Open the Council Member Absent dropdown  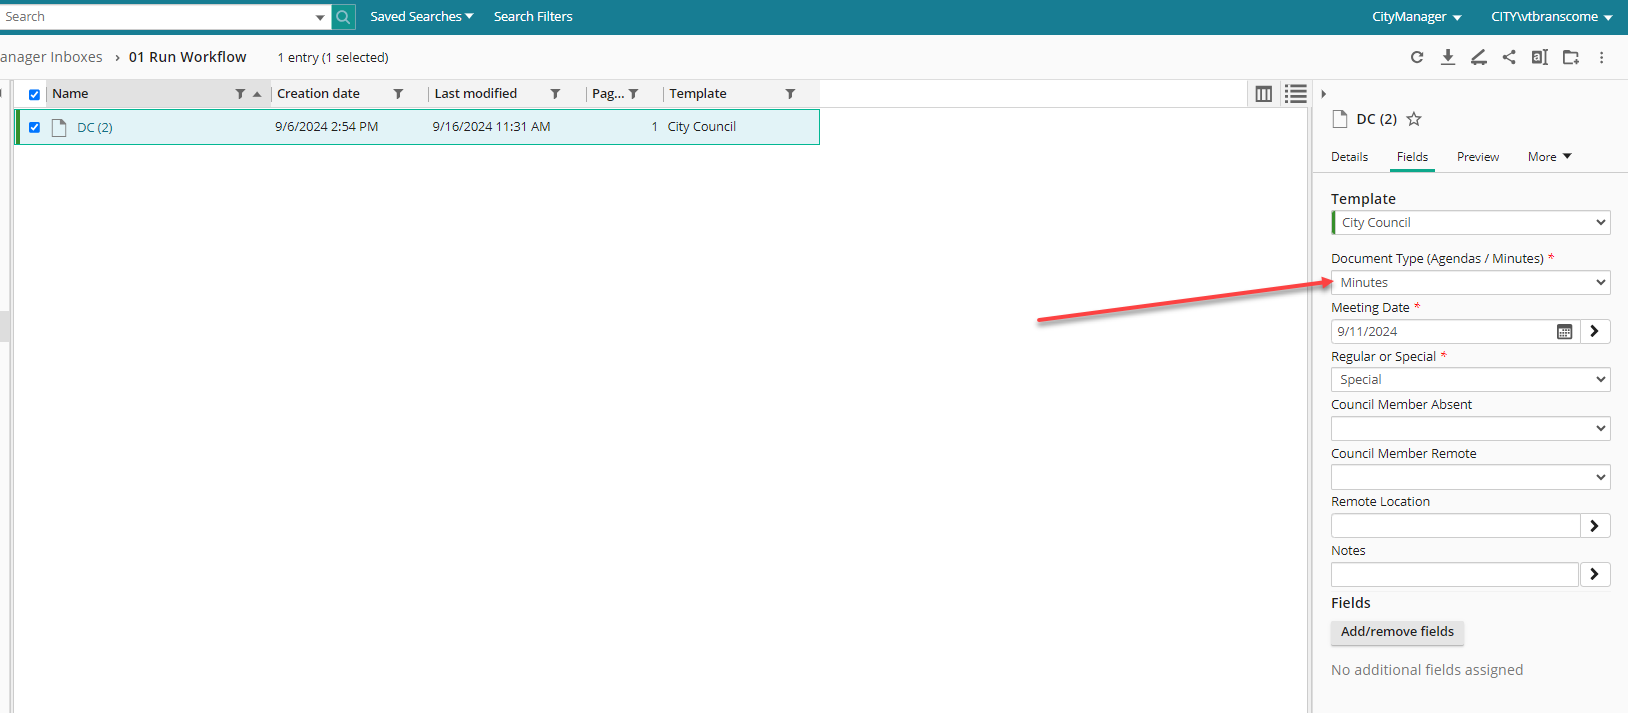point(1471,429)
